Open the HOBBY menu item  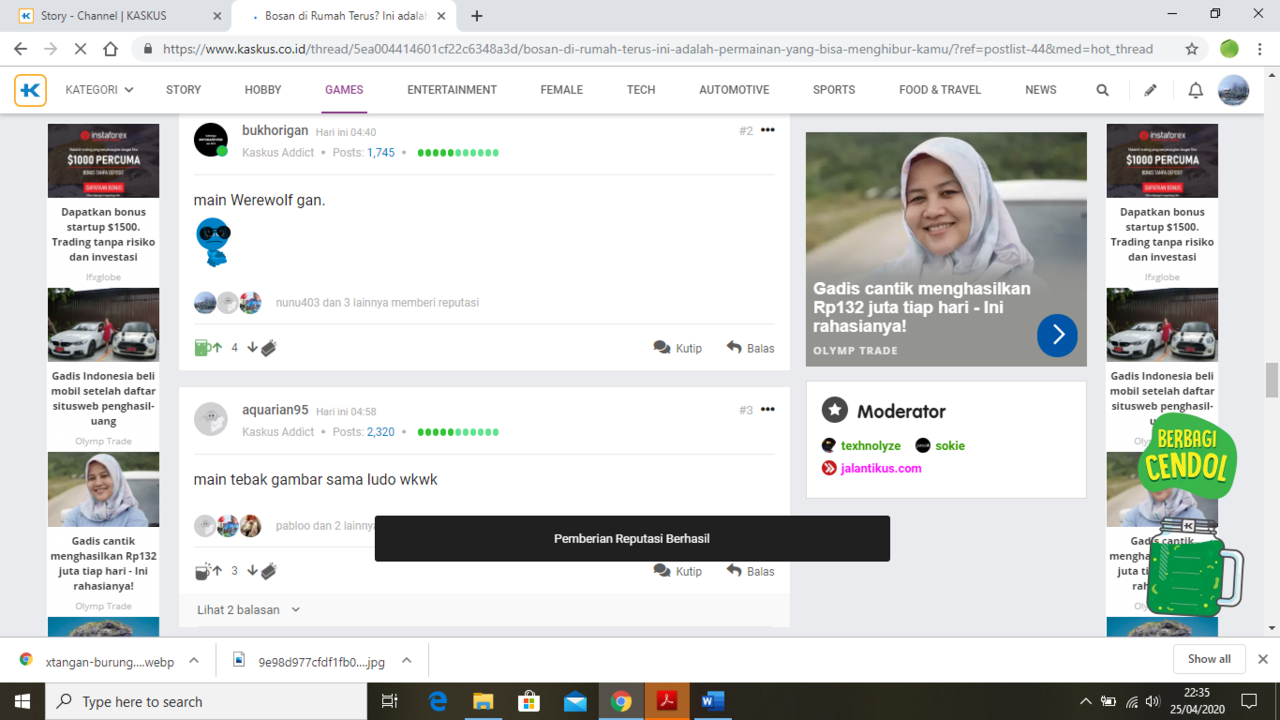tap(263, 90)
